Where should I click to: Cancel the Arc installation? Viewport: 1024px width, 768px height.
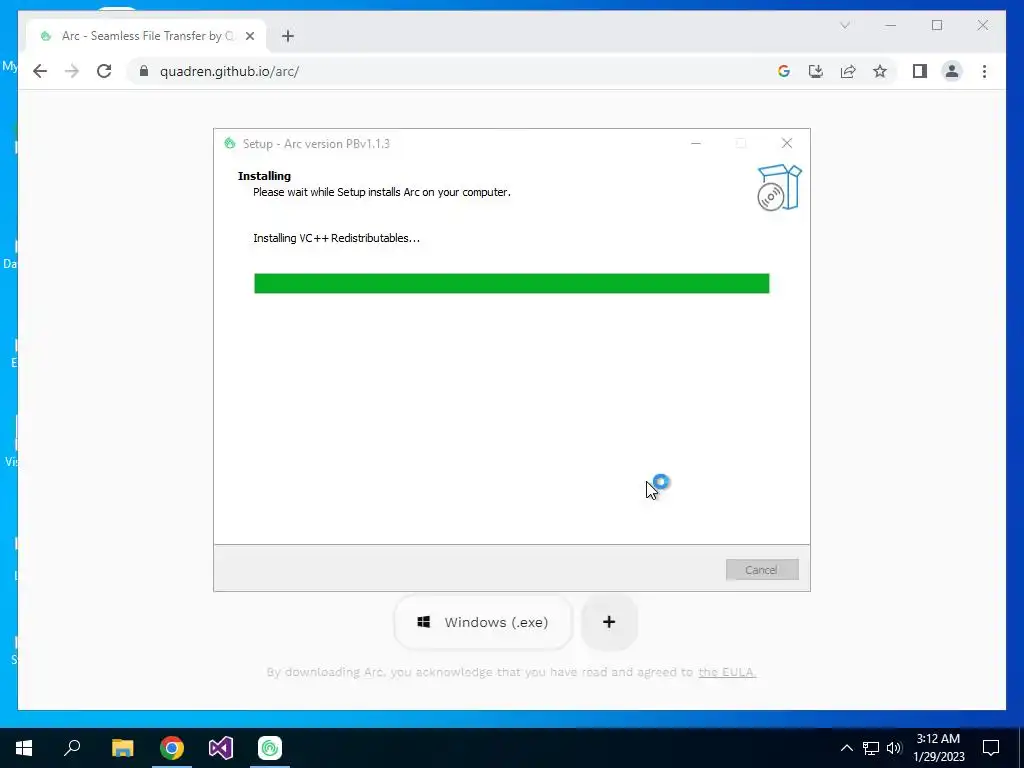[761, 569]
